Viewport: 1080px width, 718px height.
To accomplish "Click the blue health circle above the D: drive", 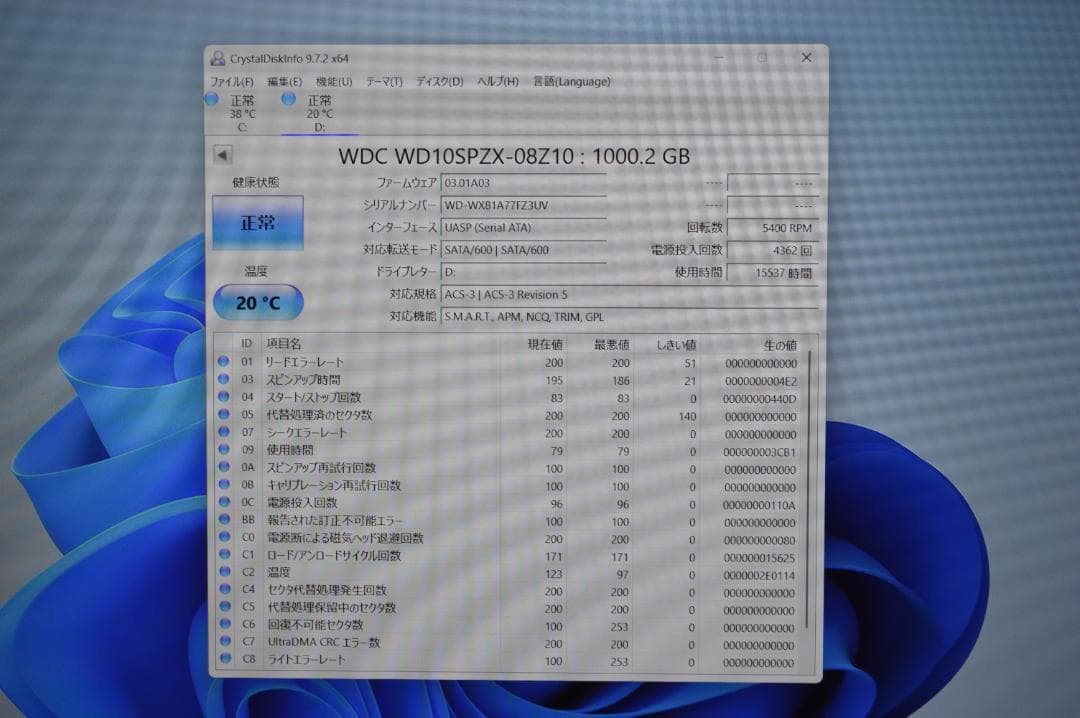I will 287,99.
